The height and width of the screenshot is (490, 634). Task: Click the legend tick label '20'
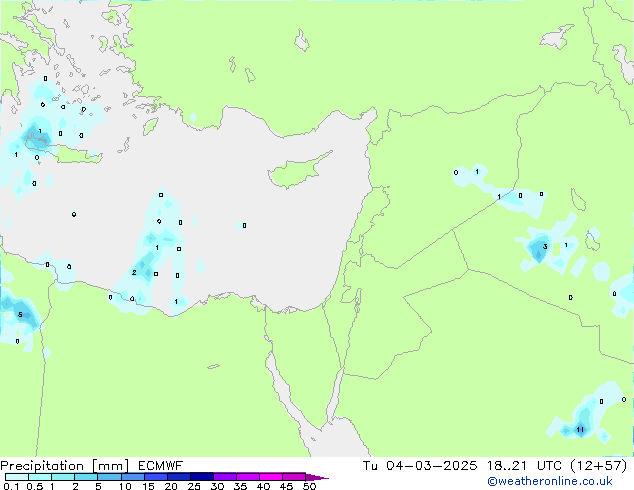point(171,486)
